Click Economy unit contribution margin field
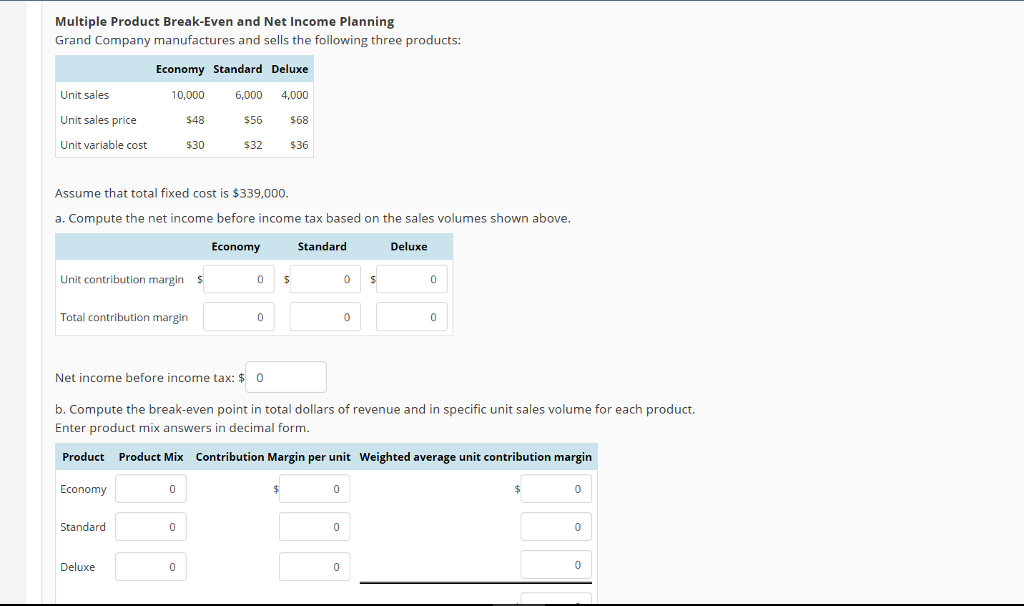The height and width of the screenshot is (606, 1024). pyautogui.click(x=238, y=279)
